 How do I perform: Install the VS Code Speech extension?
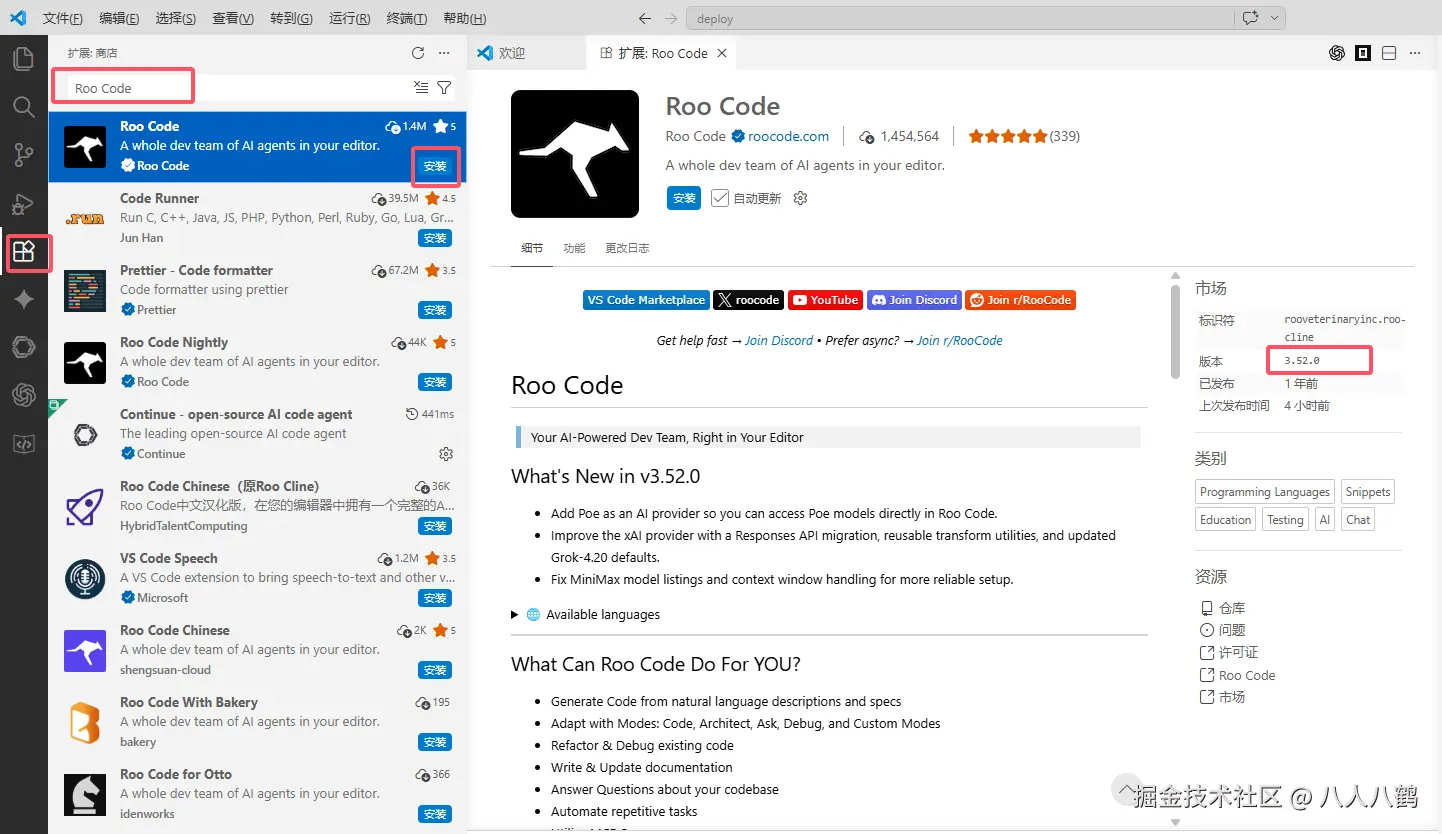[x=435, y=598]
